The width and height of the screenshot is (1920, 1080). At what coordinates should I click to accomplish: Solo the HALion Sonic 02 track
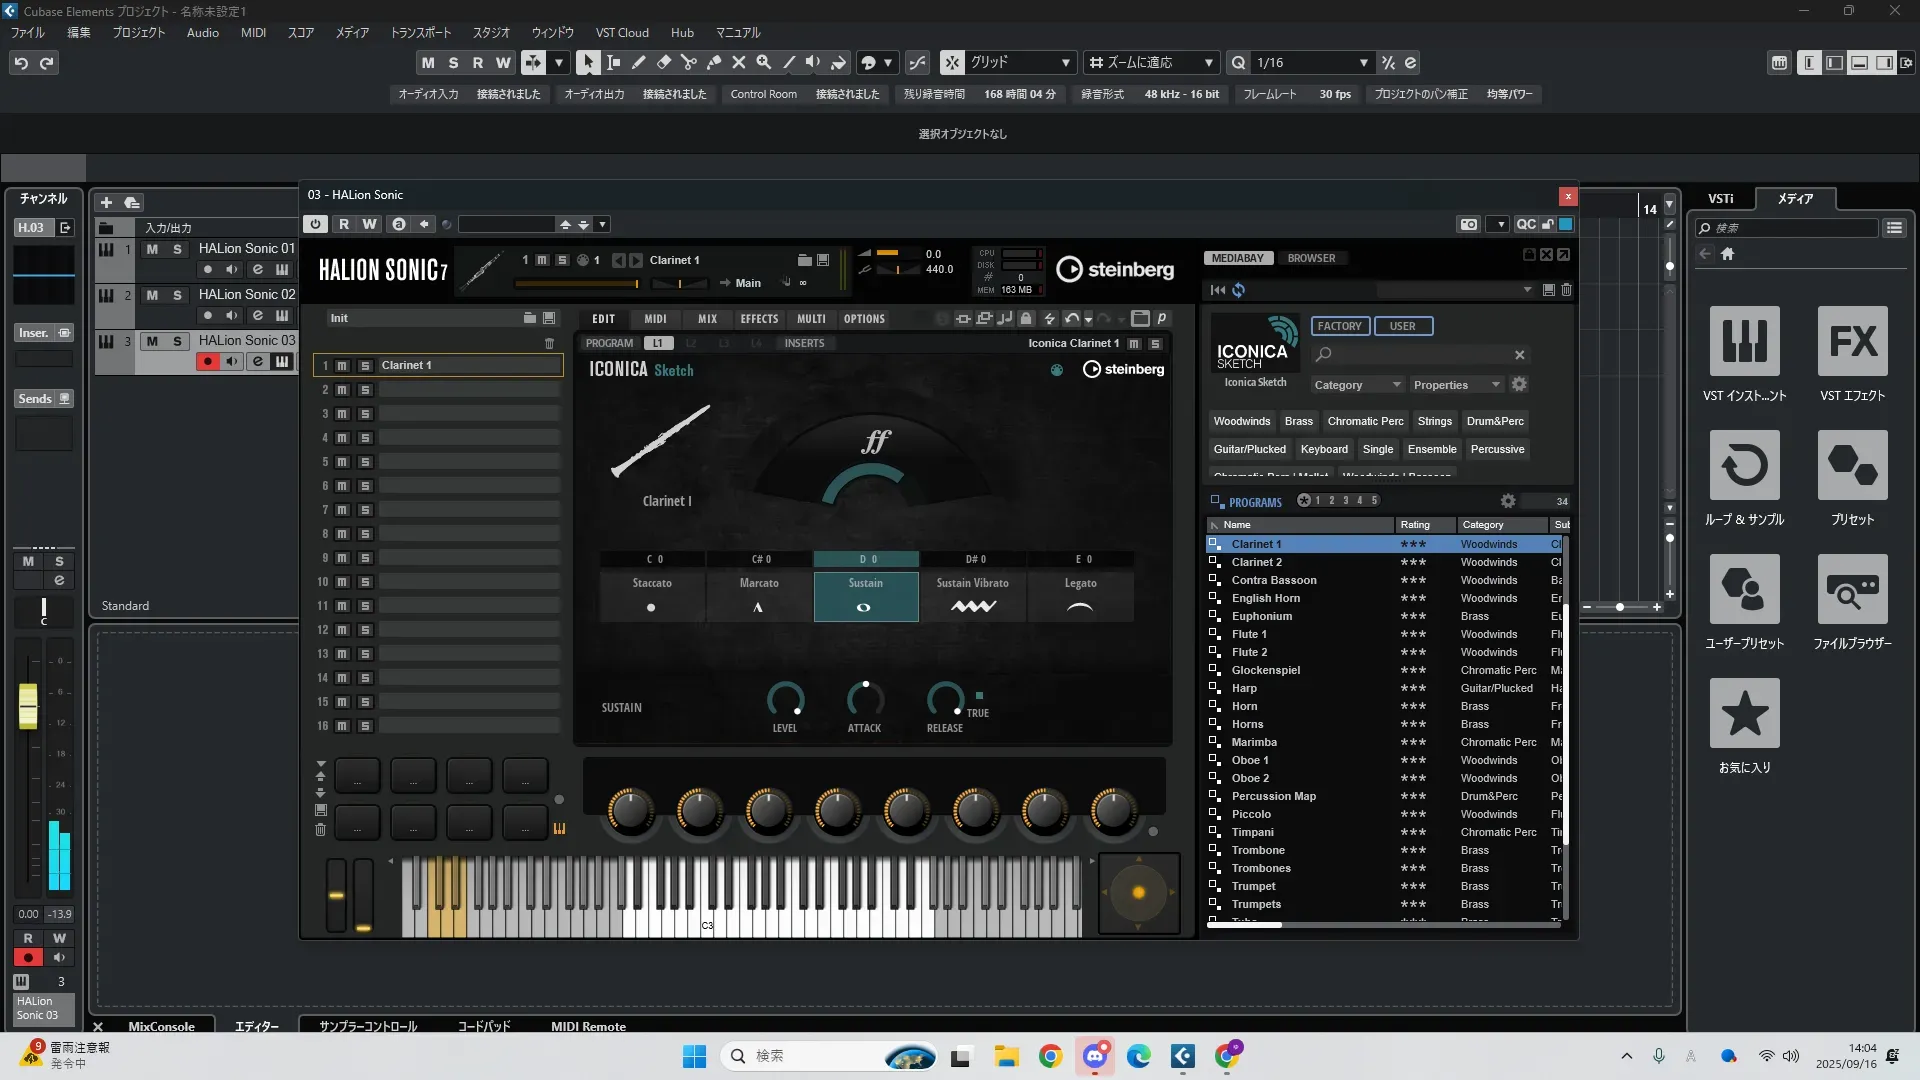click(177, 295)
